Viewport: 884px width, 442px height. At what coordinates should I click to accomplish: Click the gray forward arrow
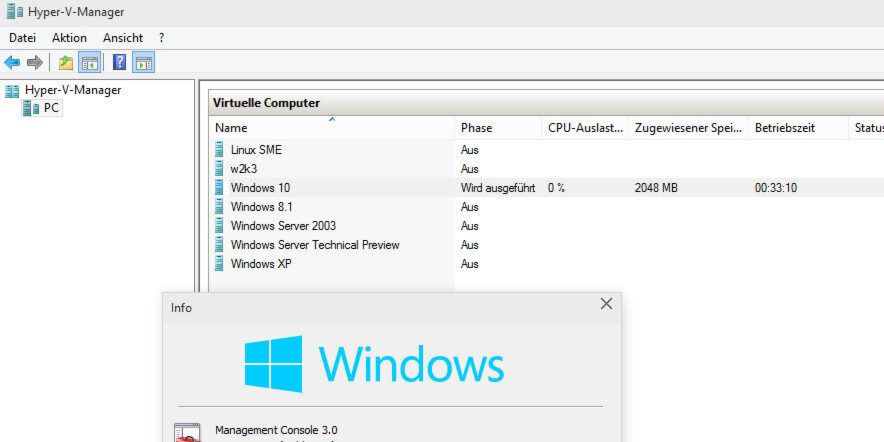coord(35,63)
